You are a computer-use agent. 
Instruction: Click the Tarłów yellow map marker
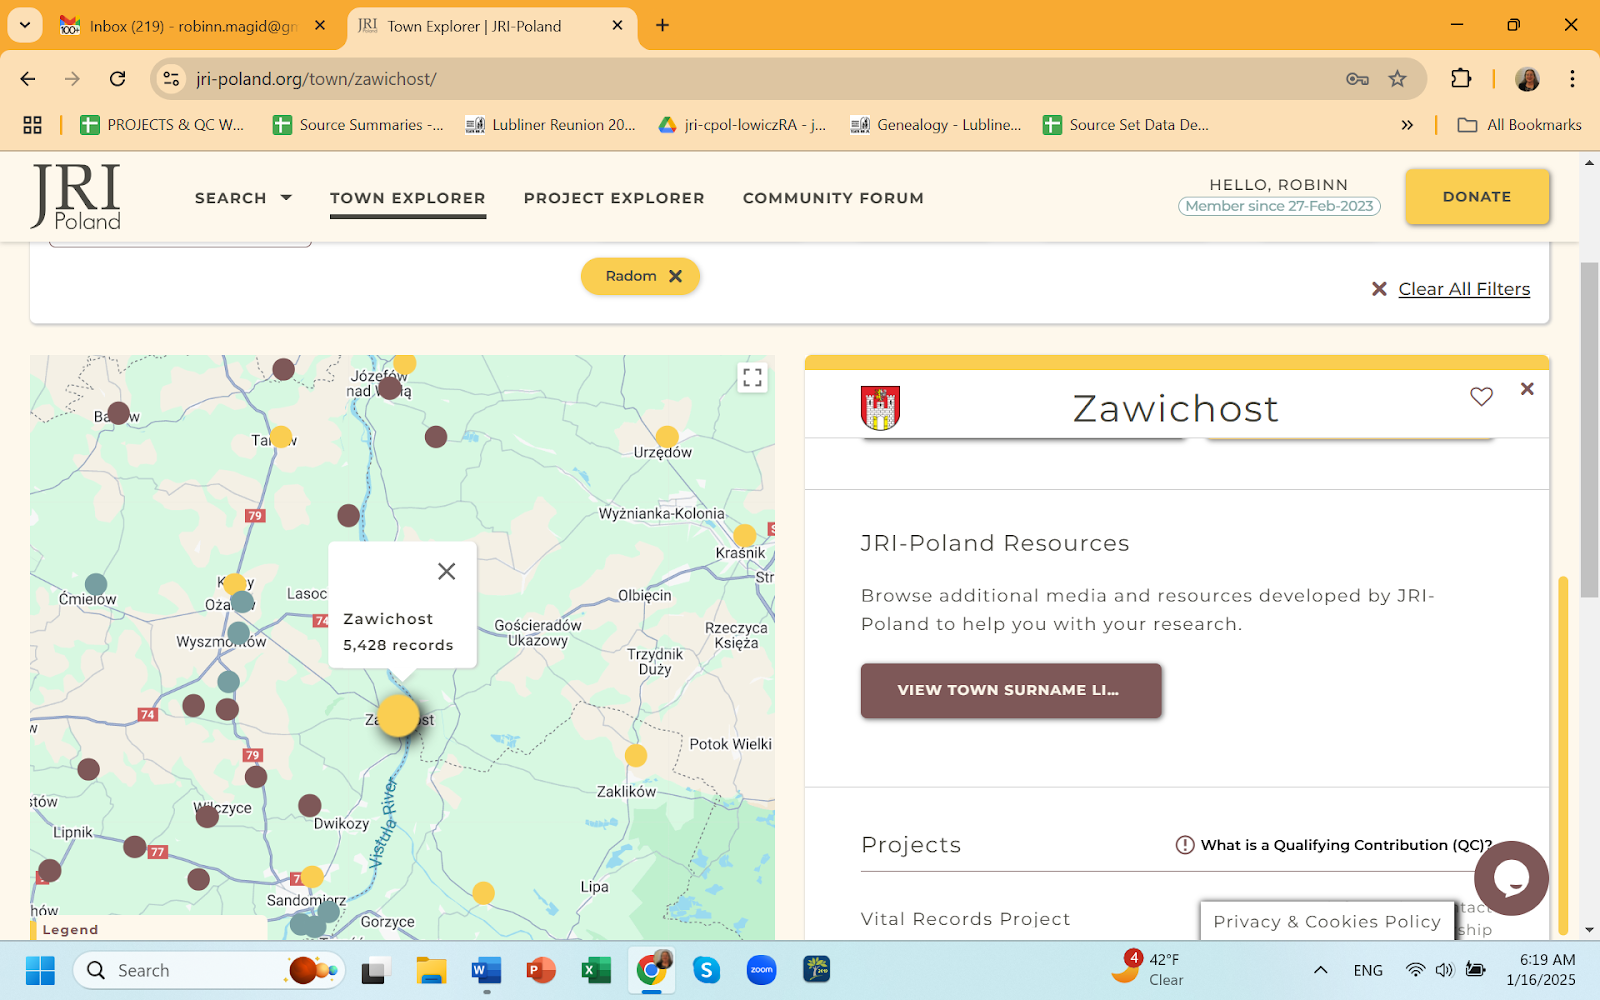pos(282,437)
